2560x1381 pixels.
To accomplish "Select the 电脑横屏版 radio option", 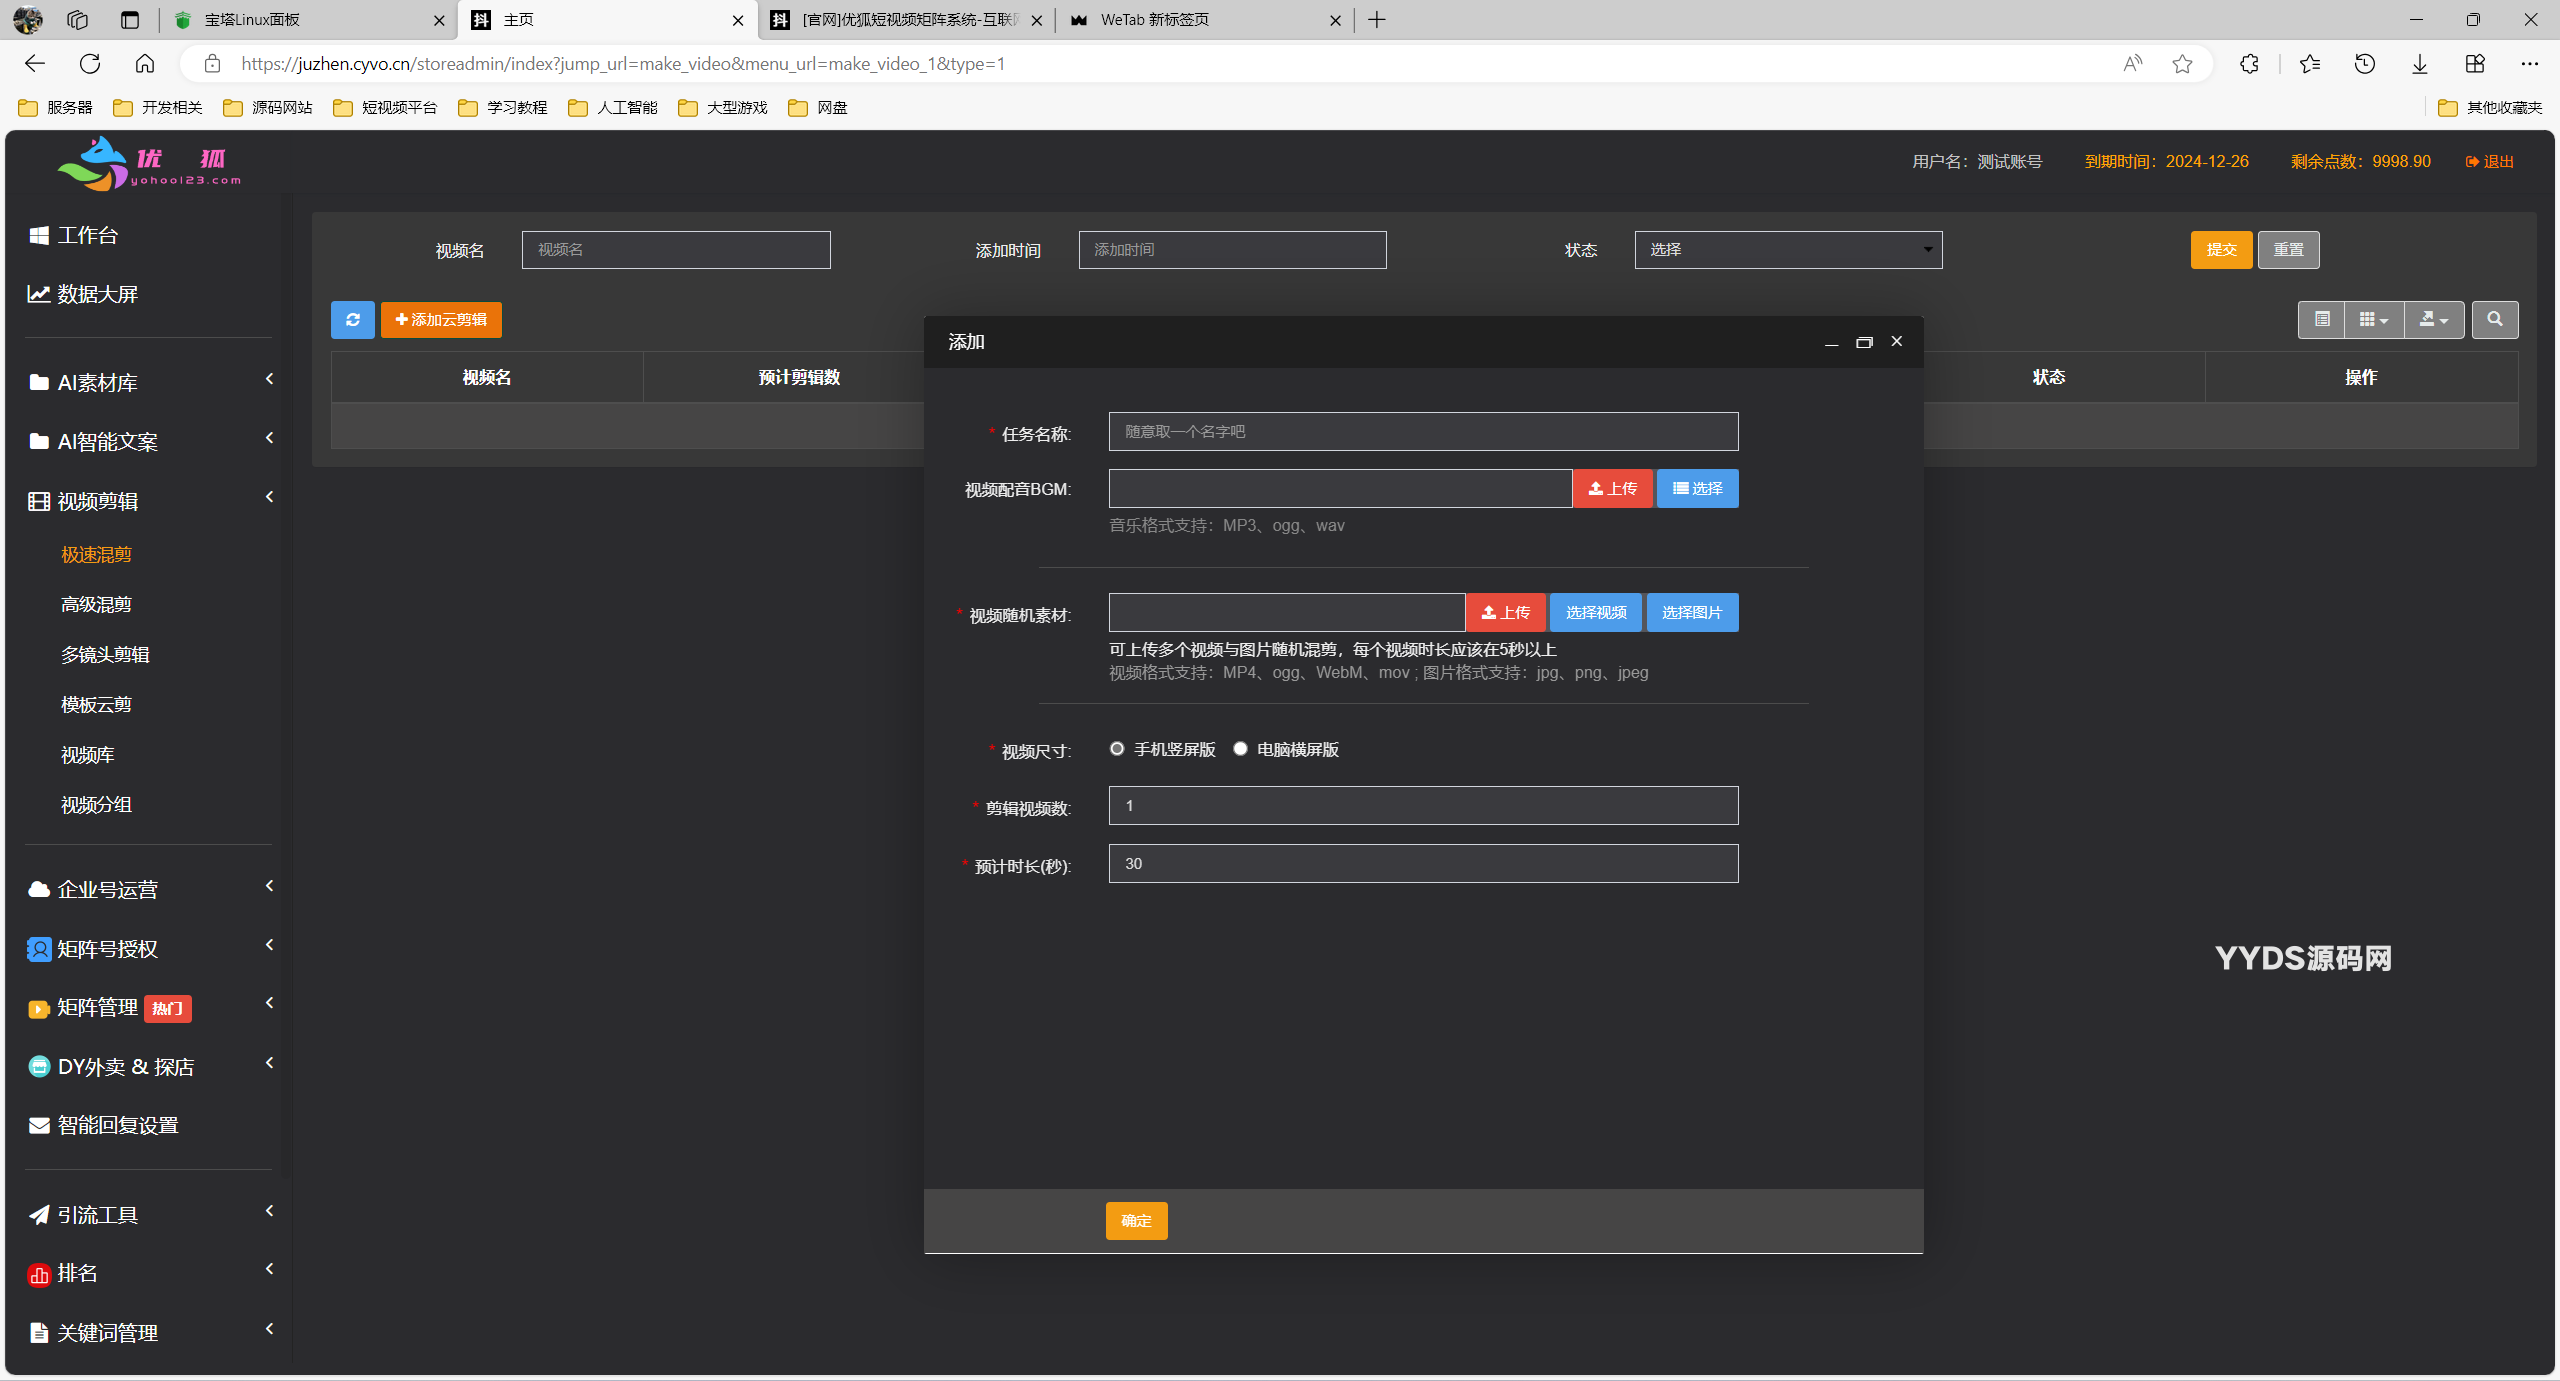I will coord(1240,749).
